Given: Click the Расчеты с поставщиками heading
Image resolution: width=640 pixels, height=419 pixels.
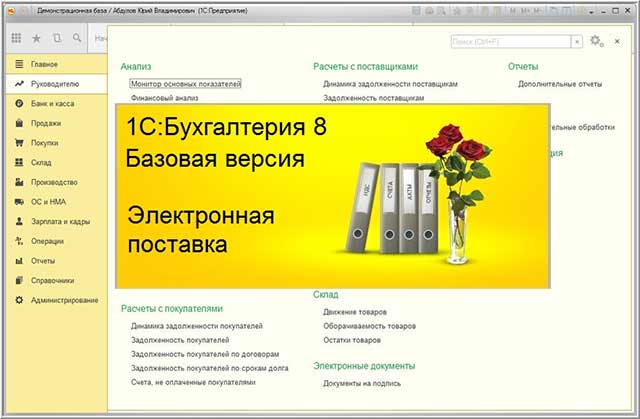Looking at the screenshot, I should (x=366, y=67).
